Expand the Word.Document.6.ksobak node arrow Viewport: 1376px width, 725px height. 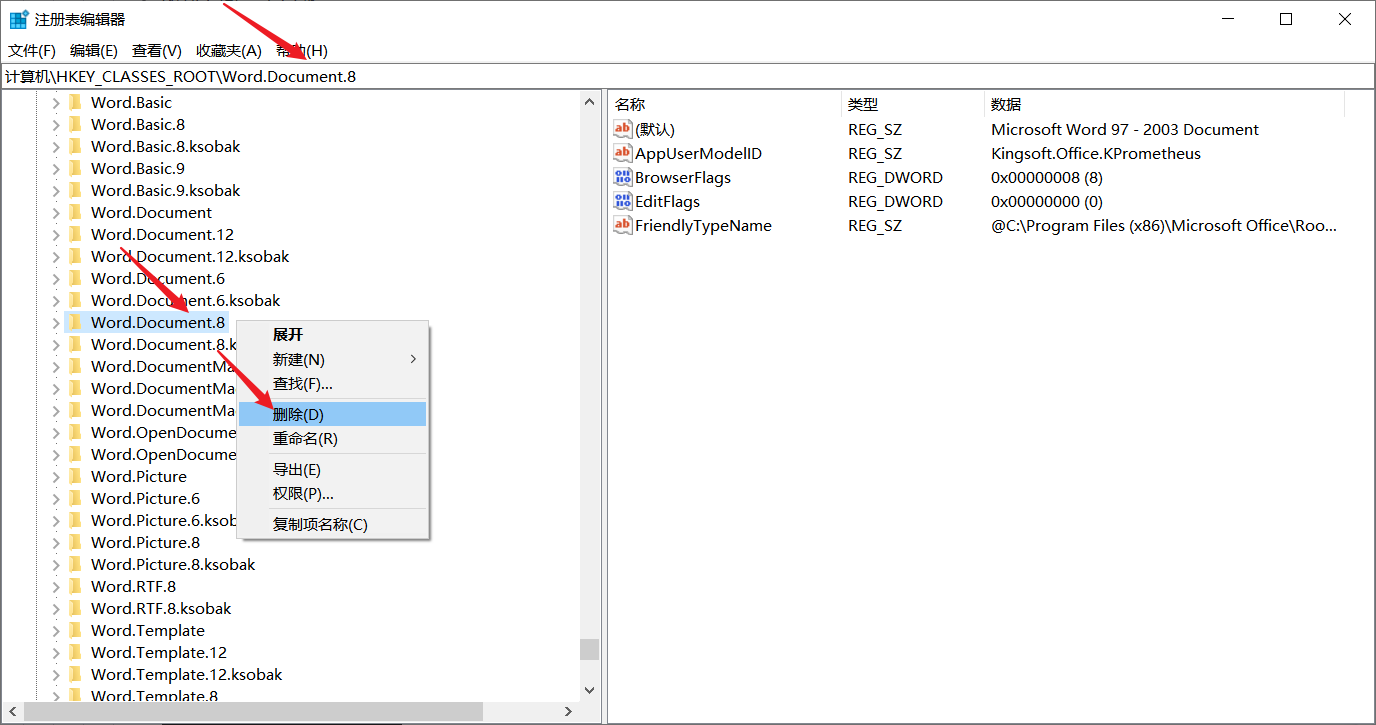pos(56,300)
